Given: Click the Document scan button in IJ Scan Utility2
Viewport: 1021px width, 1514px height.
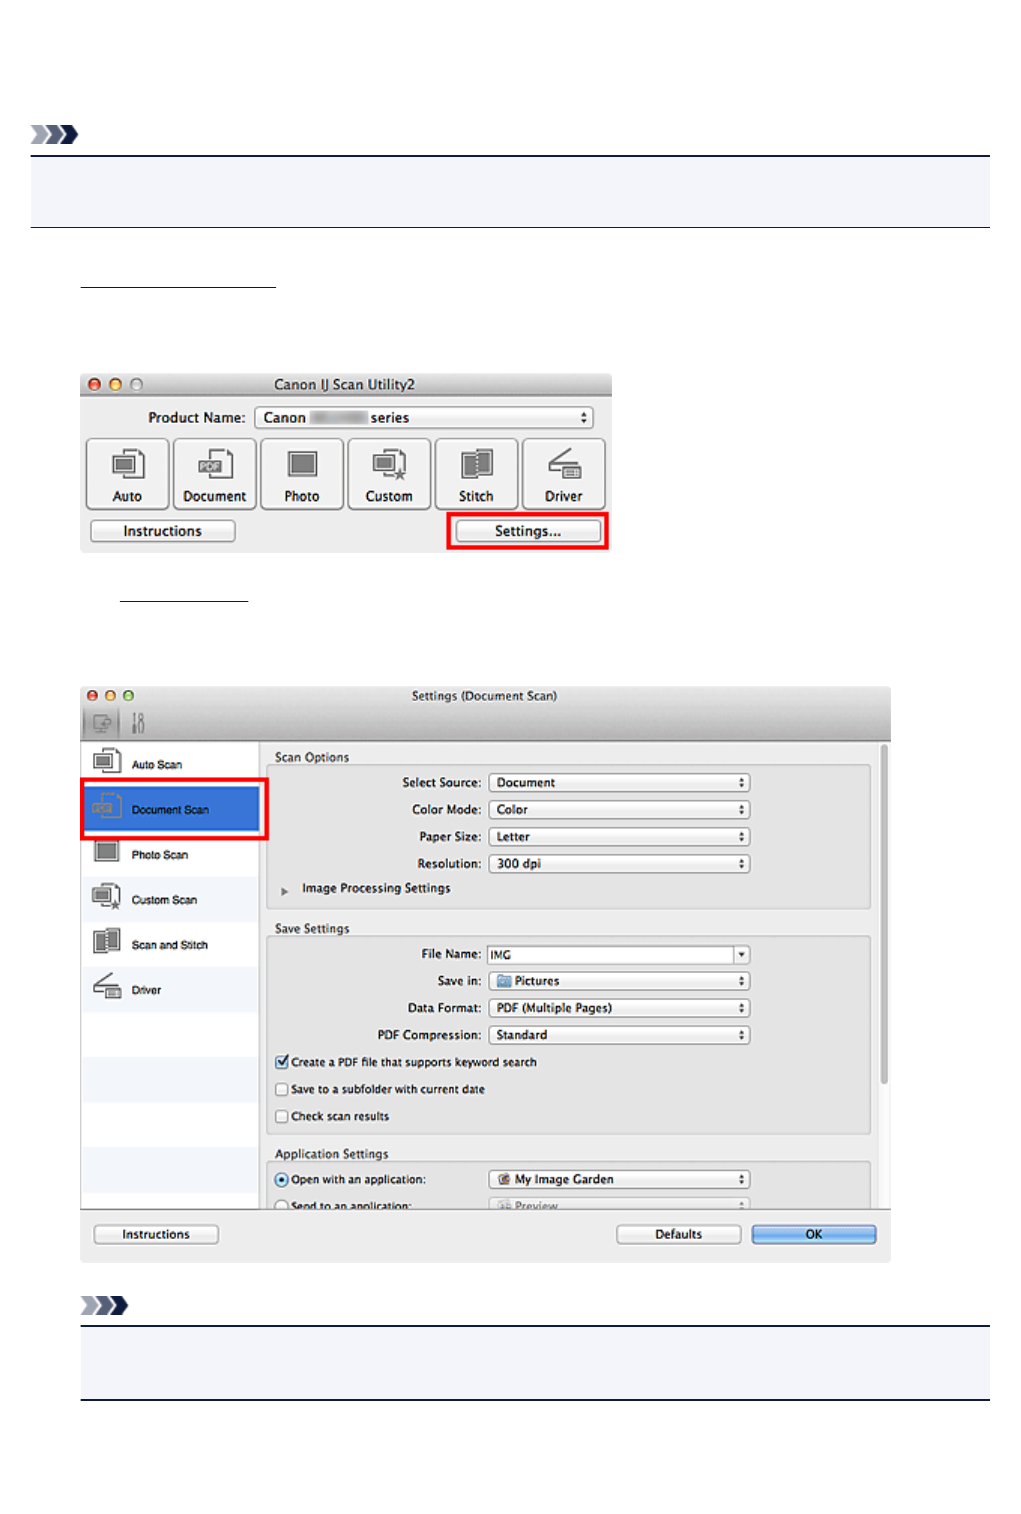Looking at the screenshot, I should (x=214, y=474).
